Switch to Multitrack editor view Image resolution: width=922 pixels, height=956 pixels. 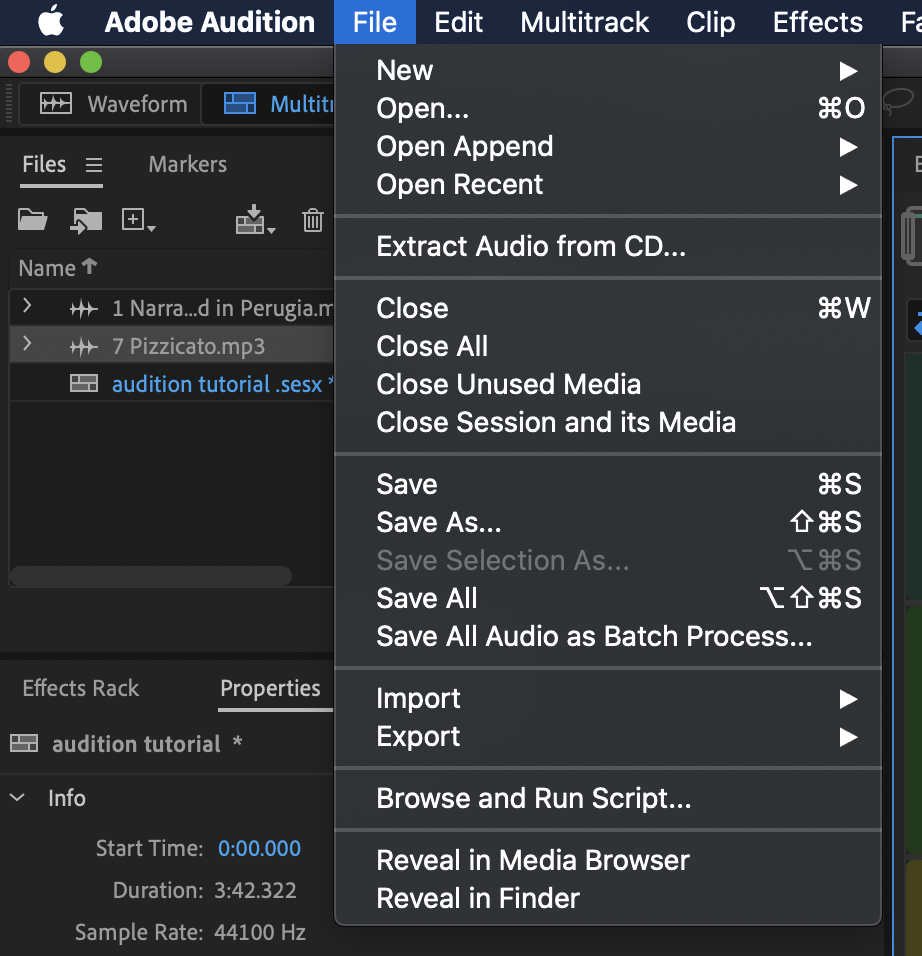[x=268, y=104]
